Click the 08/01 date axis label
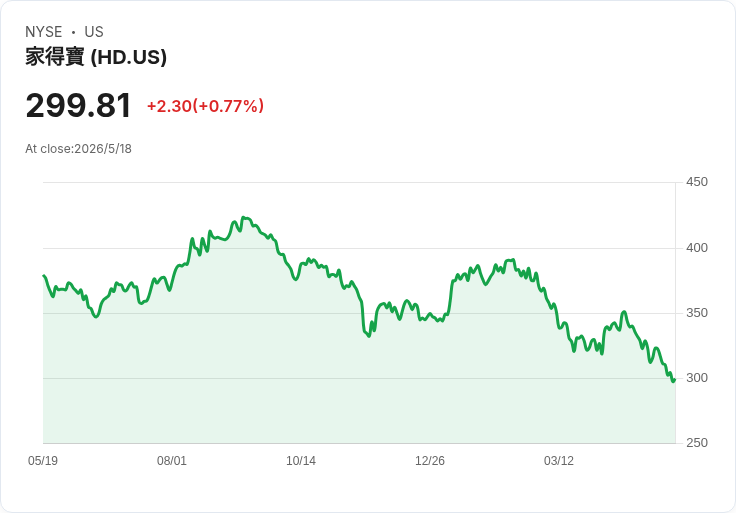Viewport: 736px width, 513px height. click(172, 461)
